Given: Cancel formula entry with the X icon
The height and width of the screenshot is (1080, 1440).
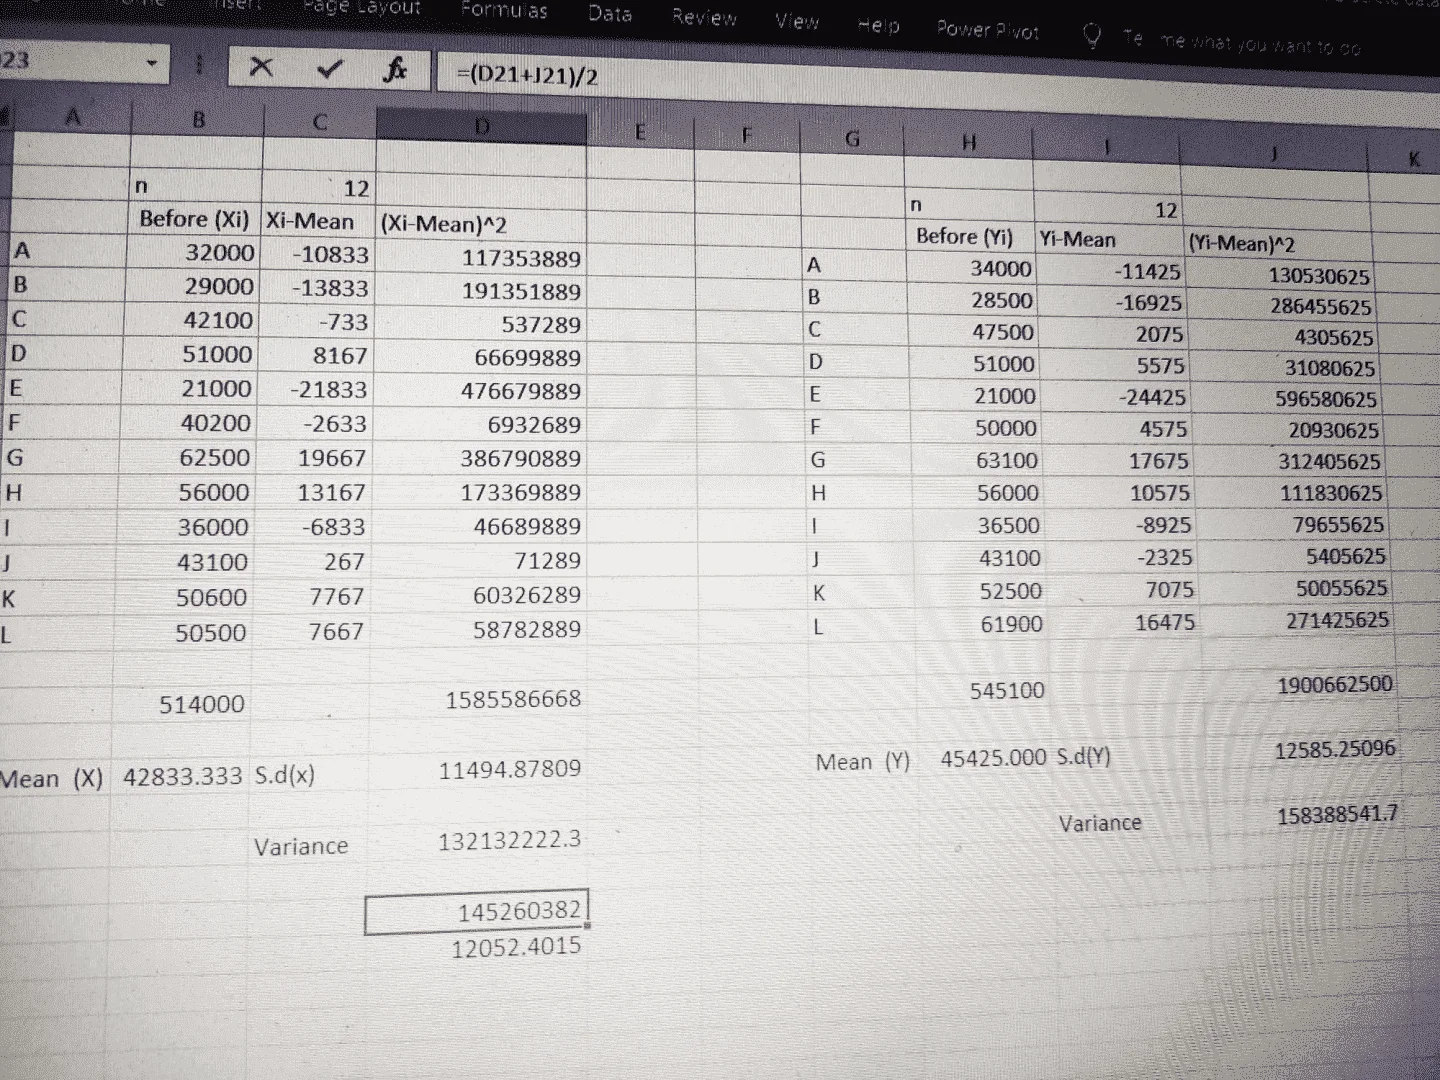Looking at the screenshot, I should 261,68.
